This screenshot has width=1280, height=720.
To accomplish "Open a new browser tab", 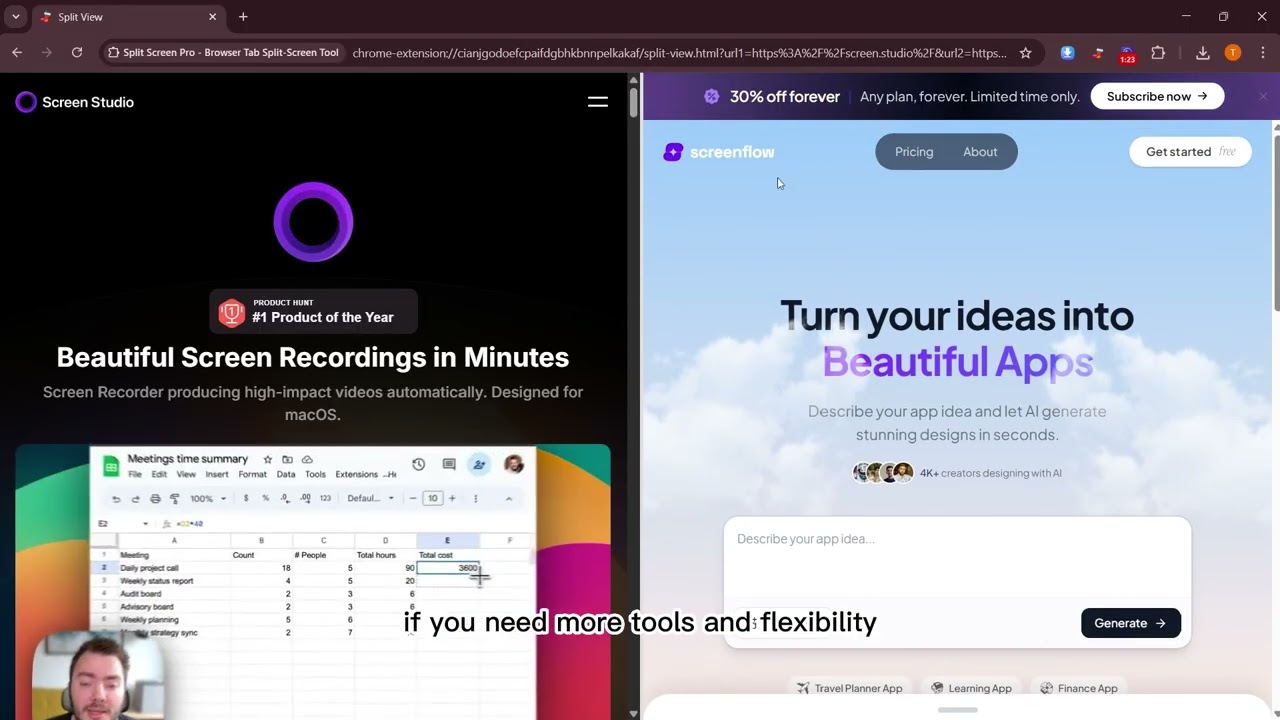I will [243, 17].
